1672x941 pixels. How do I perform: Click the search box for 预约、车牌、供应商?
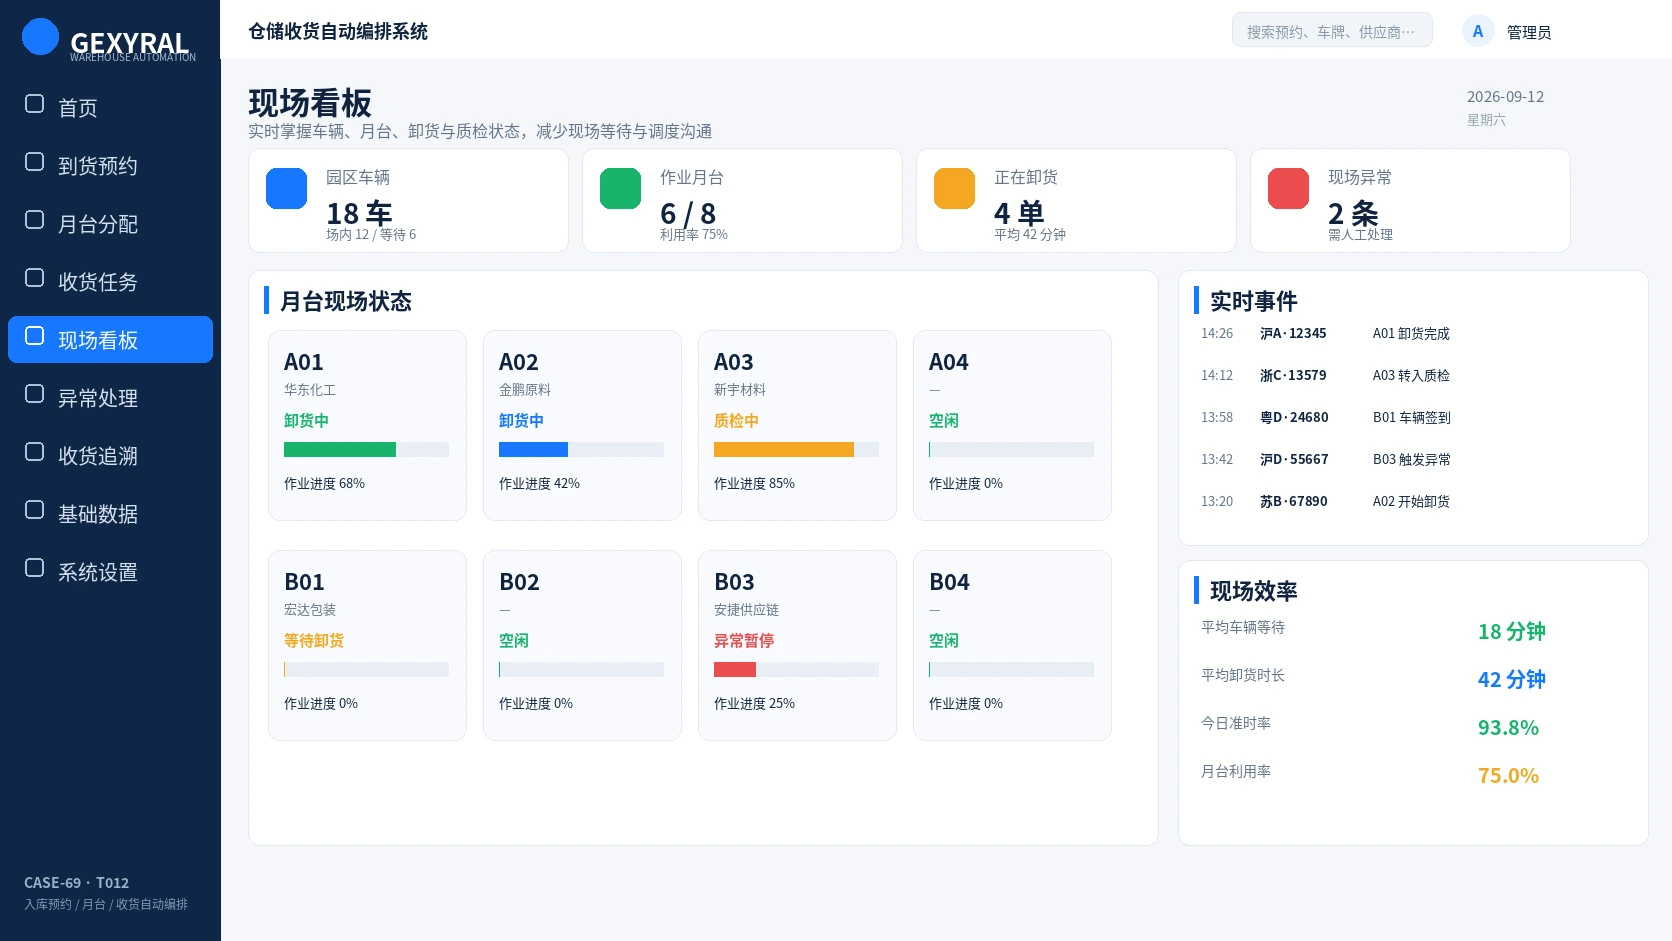point(1332,31)
